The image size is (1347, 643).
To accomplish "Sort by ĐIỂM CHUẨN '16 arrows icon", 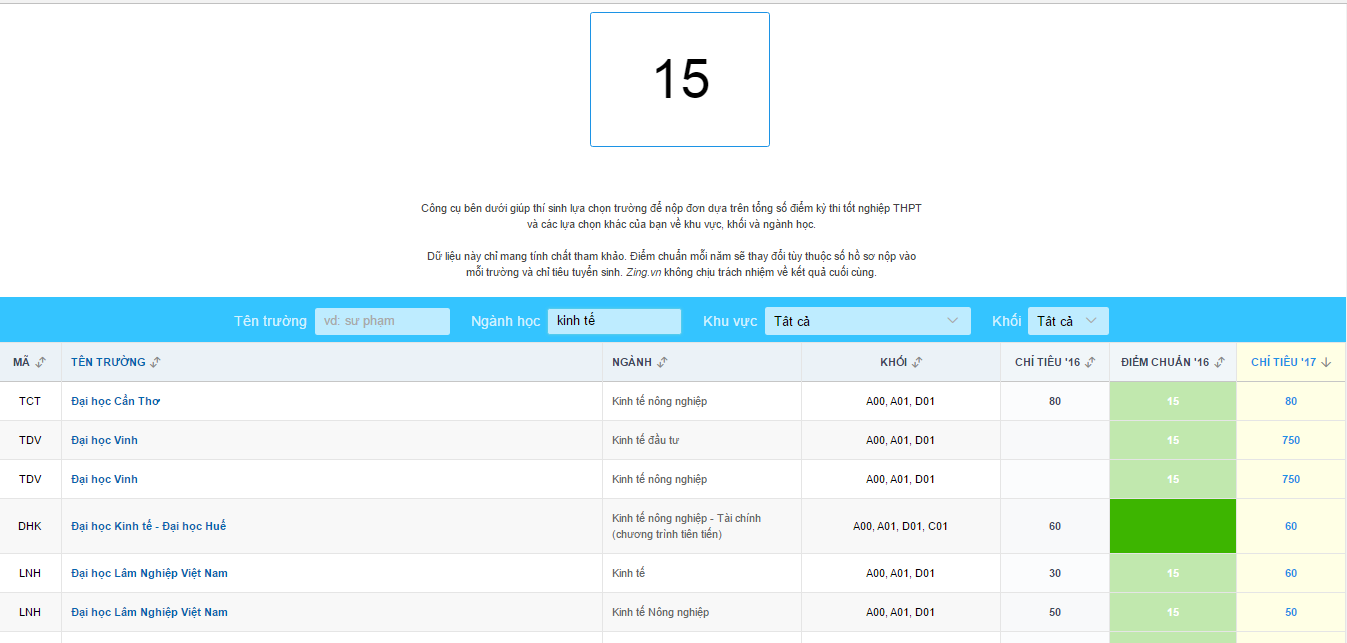I will coord(1219,362).
